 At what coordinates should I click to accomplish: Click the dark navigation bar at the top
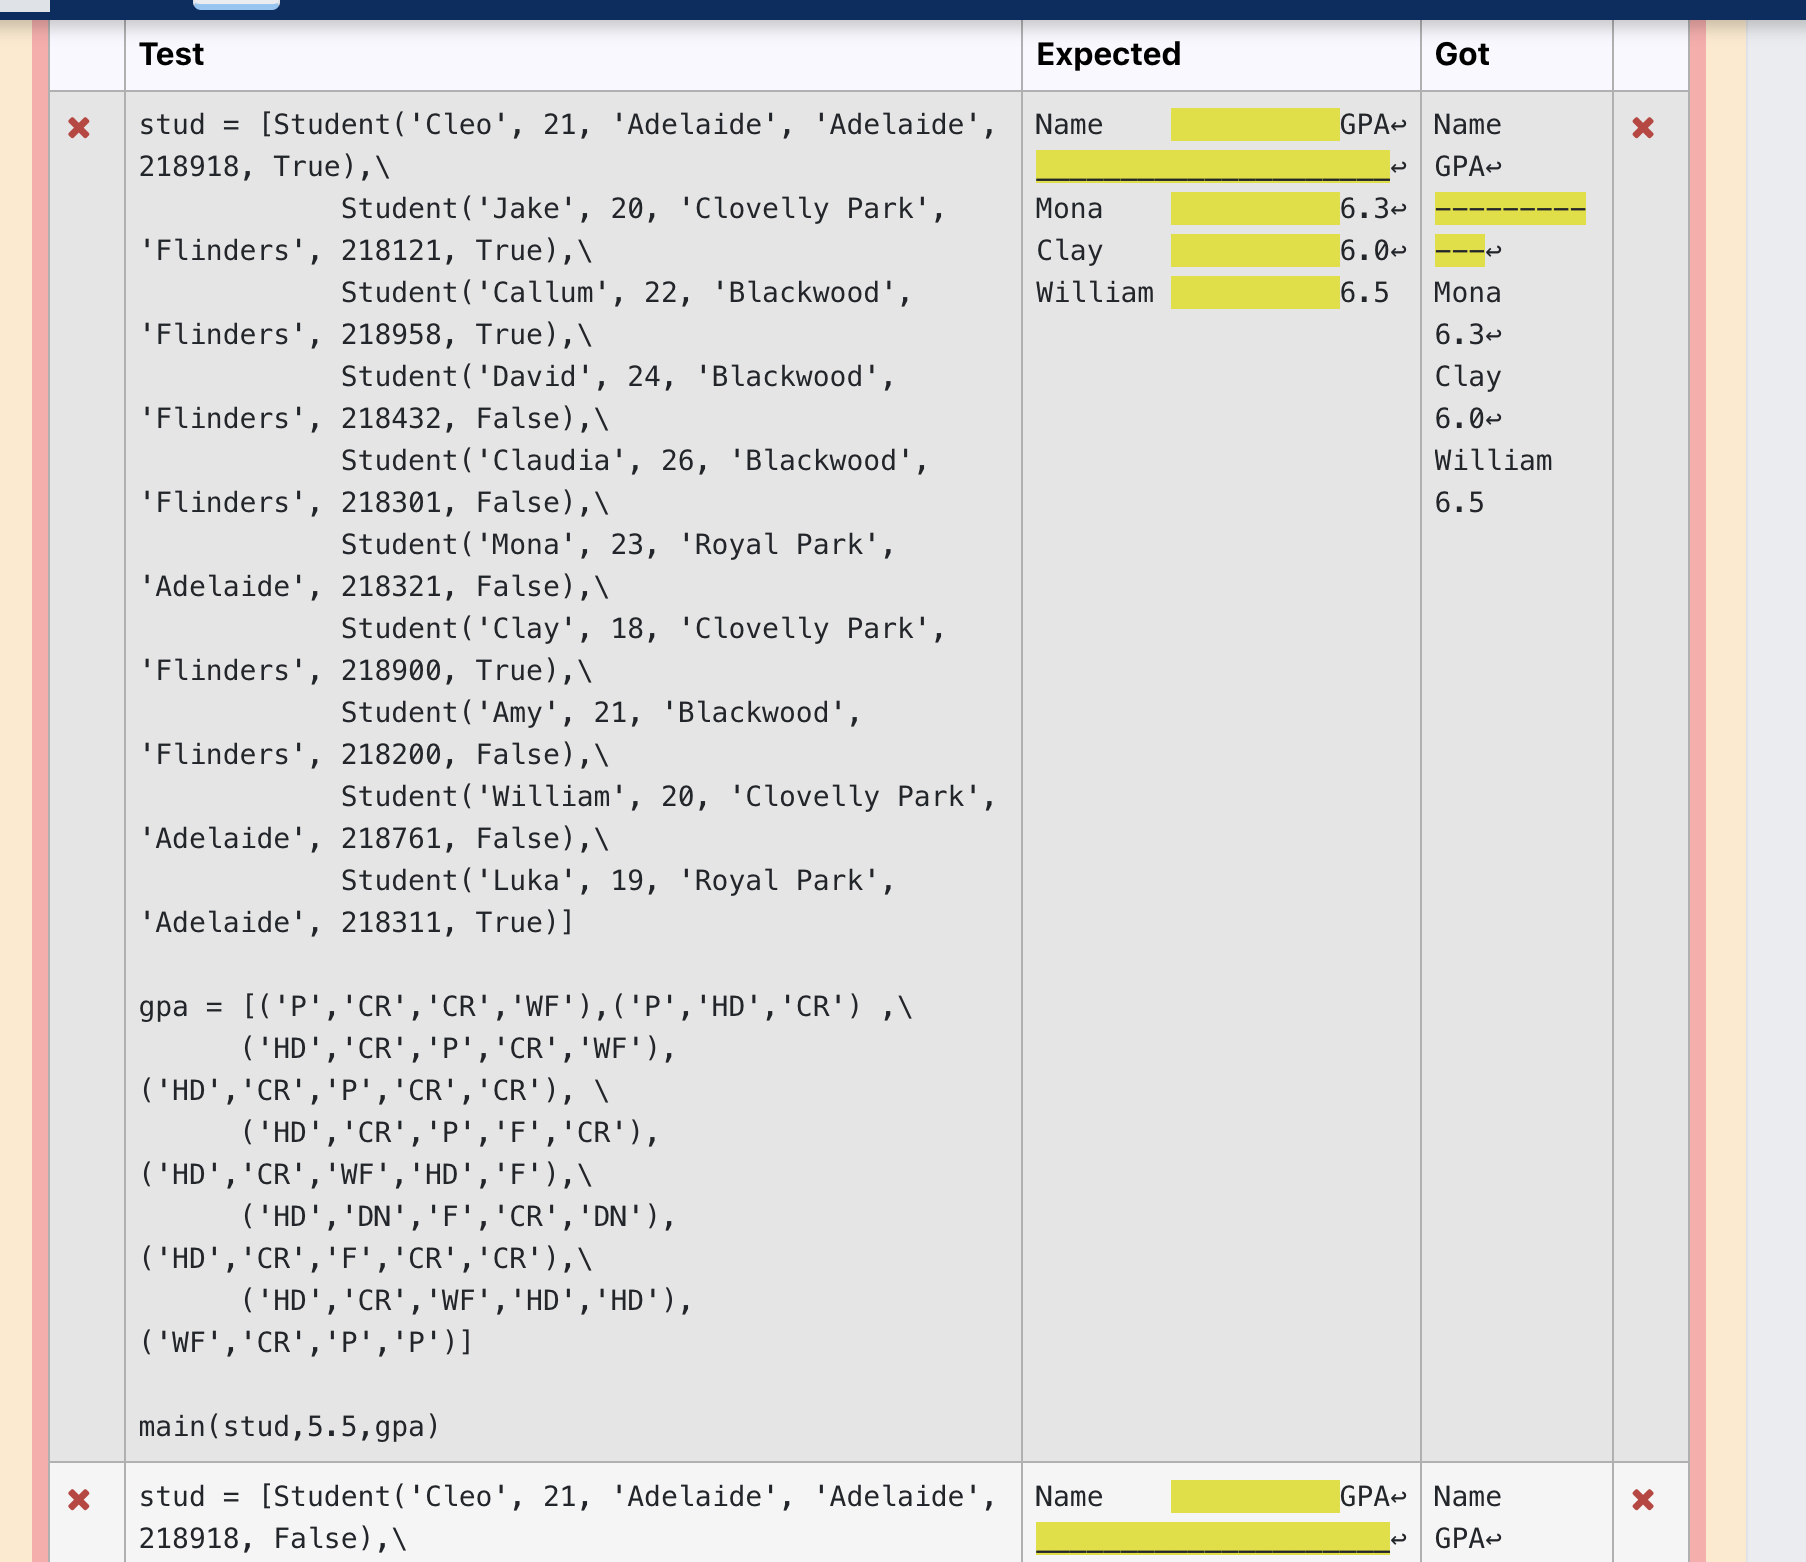tap(900, 8)
